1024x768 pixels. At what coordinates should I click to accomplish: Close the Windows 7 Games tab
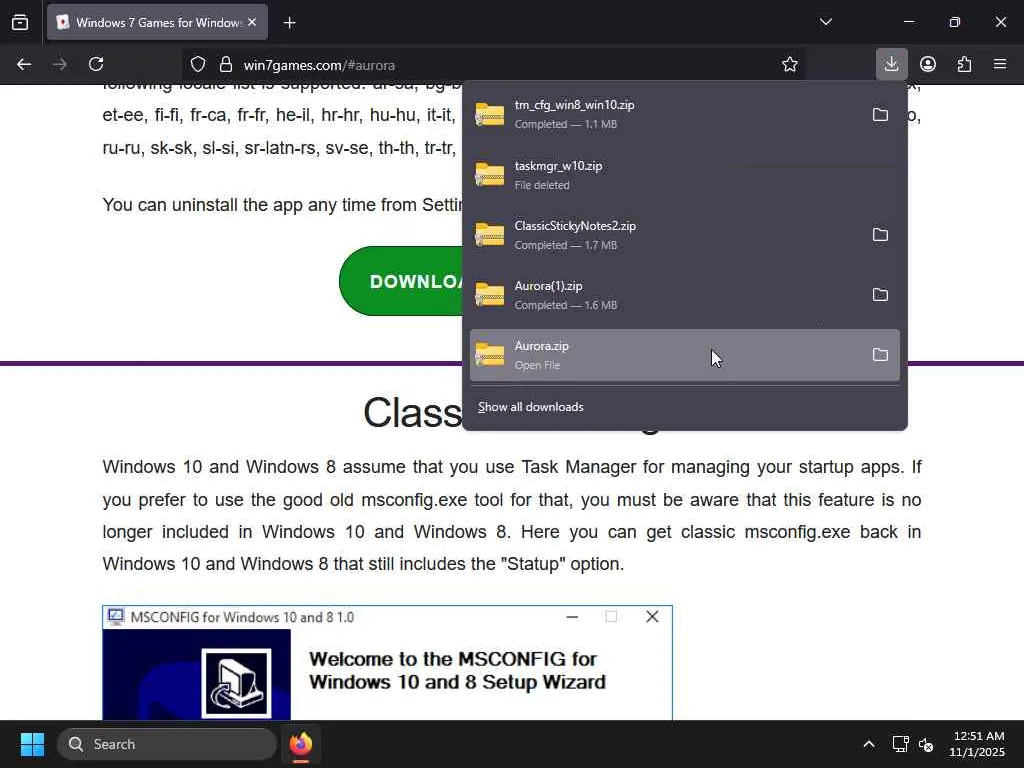click(252, 22)
